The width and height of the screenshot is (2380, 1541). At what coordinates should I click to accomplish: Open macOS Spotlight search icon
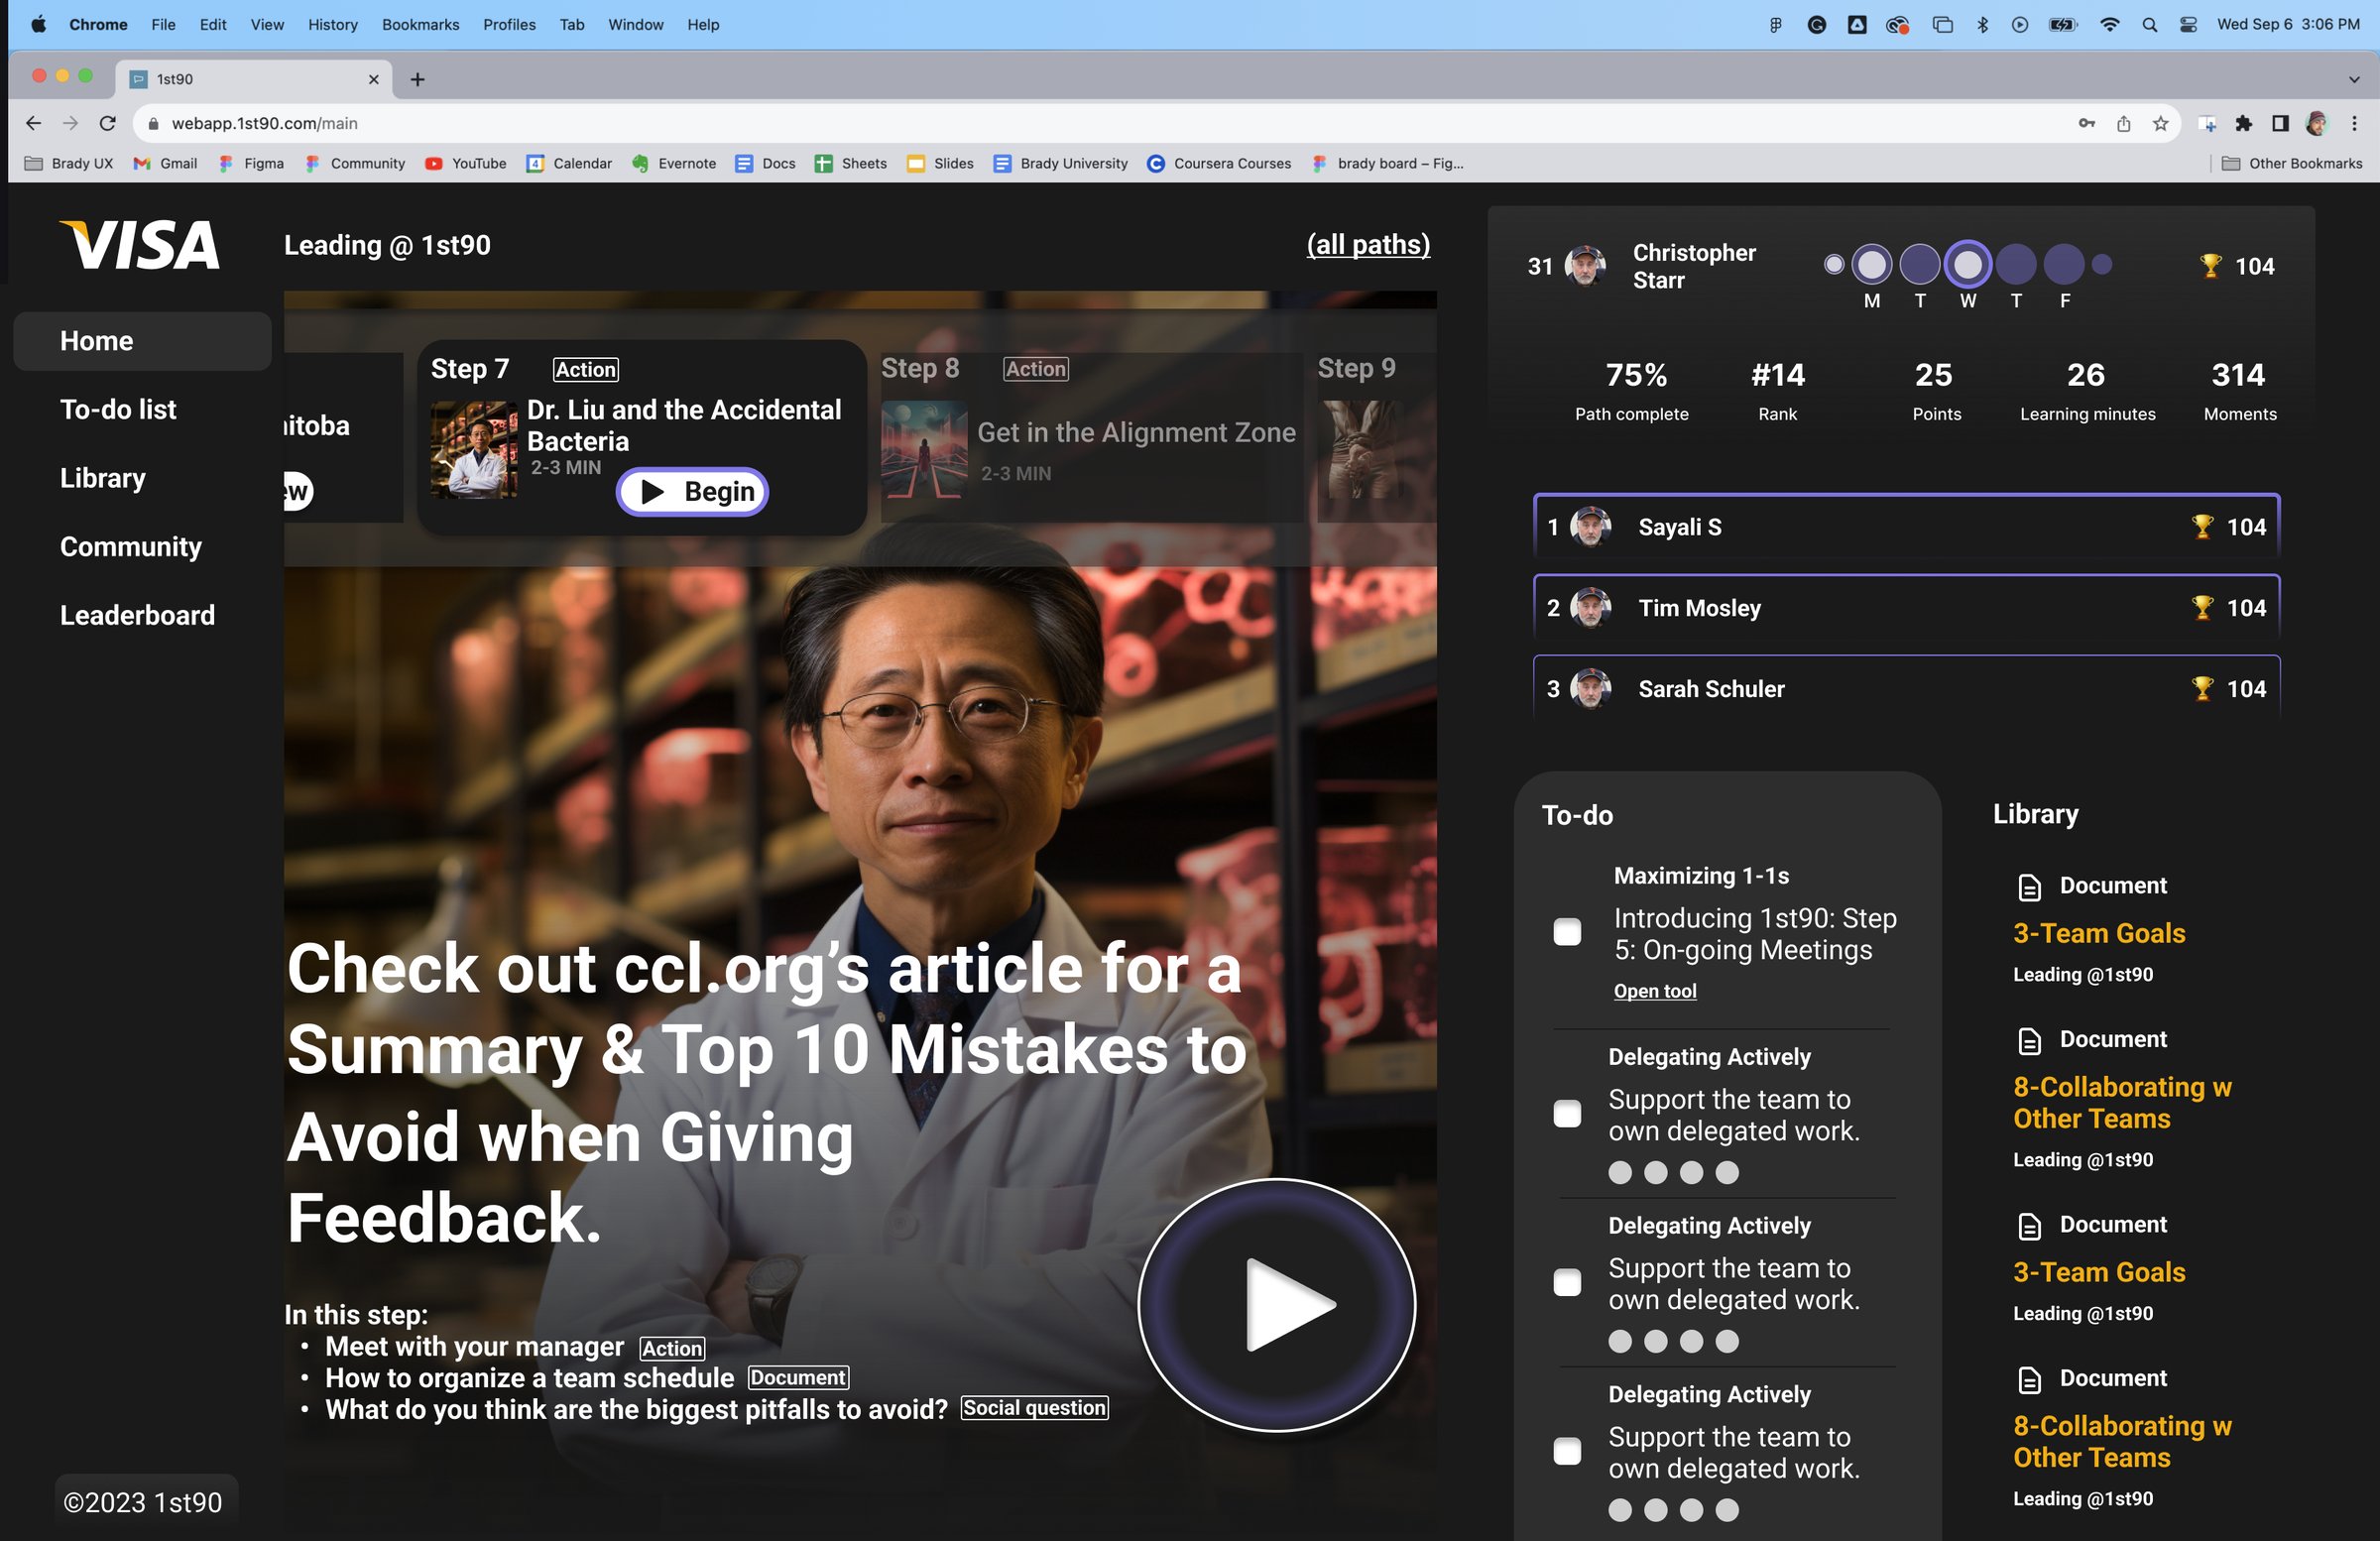(x=2149, y=24)
